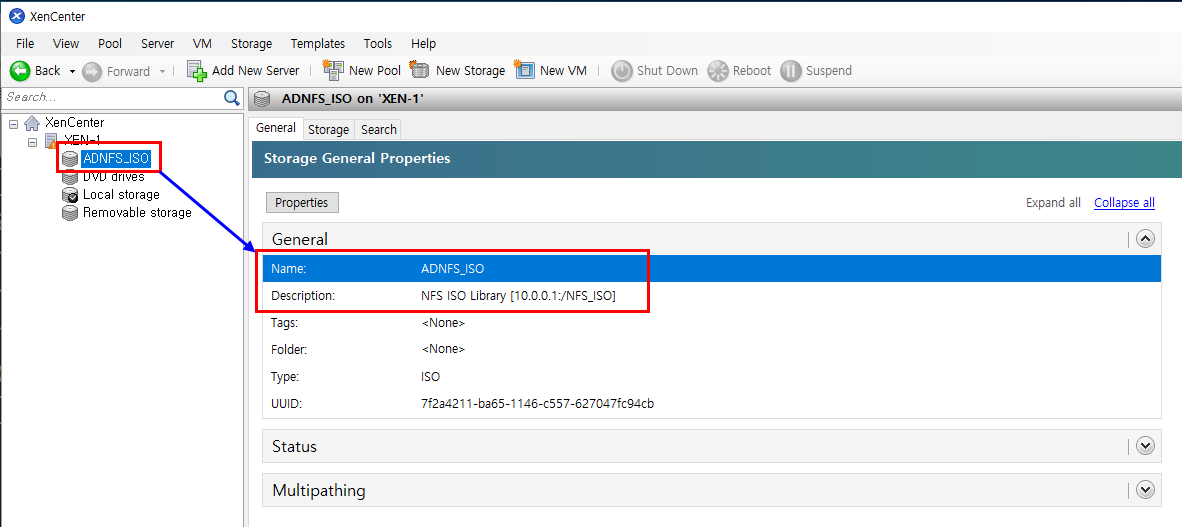This screenshot has height=527, width=1182.
Task: Click the New VM label
Action: 563,71
